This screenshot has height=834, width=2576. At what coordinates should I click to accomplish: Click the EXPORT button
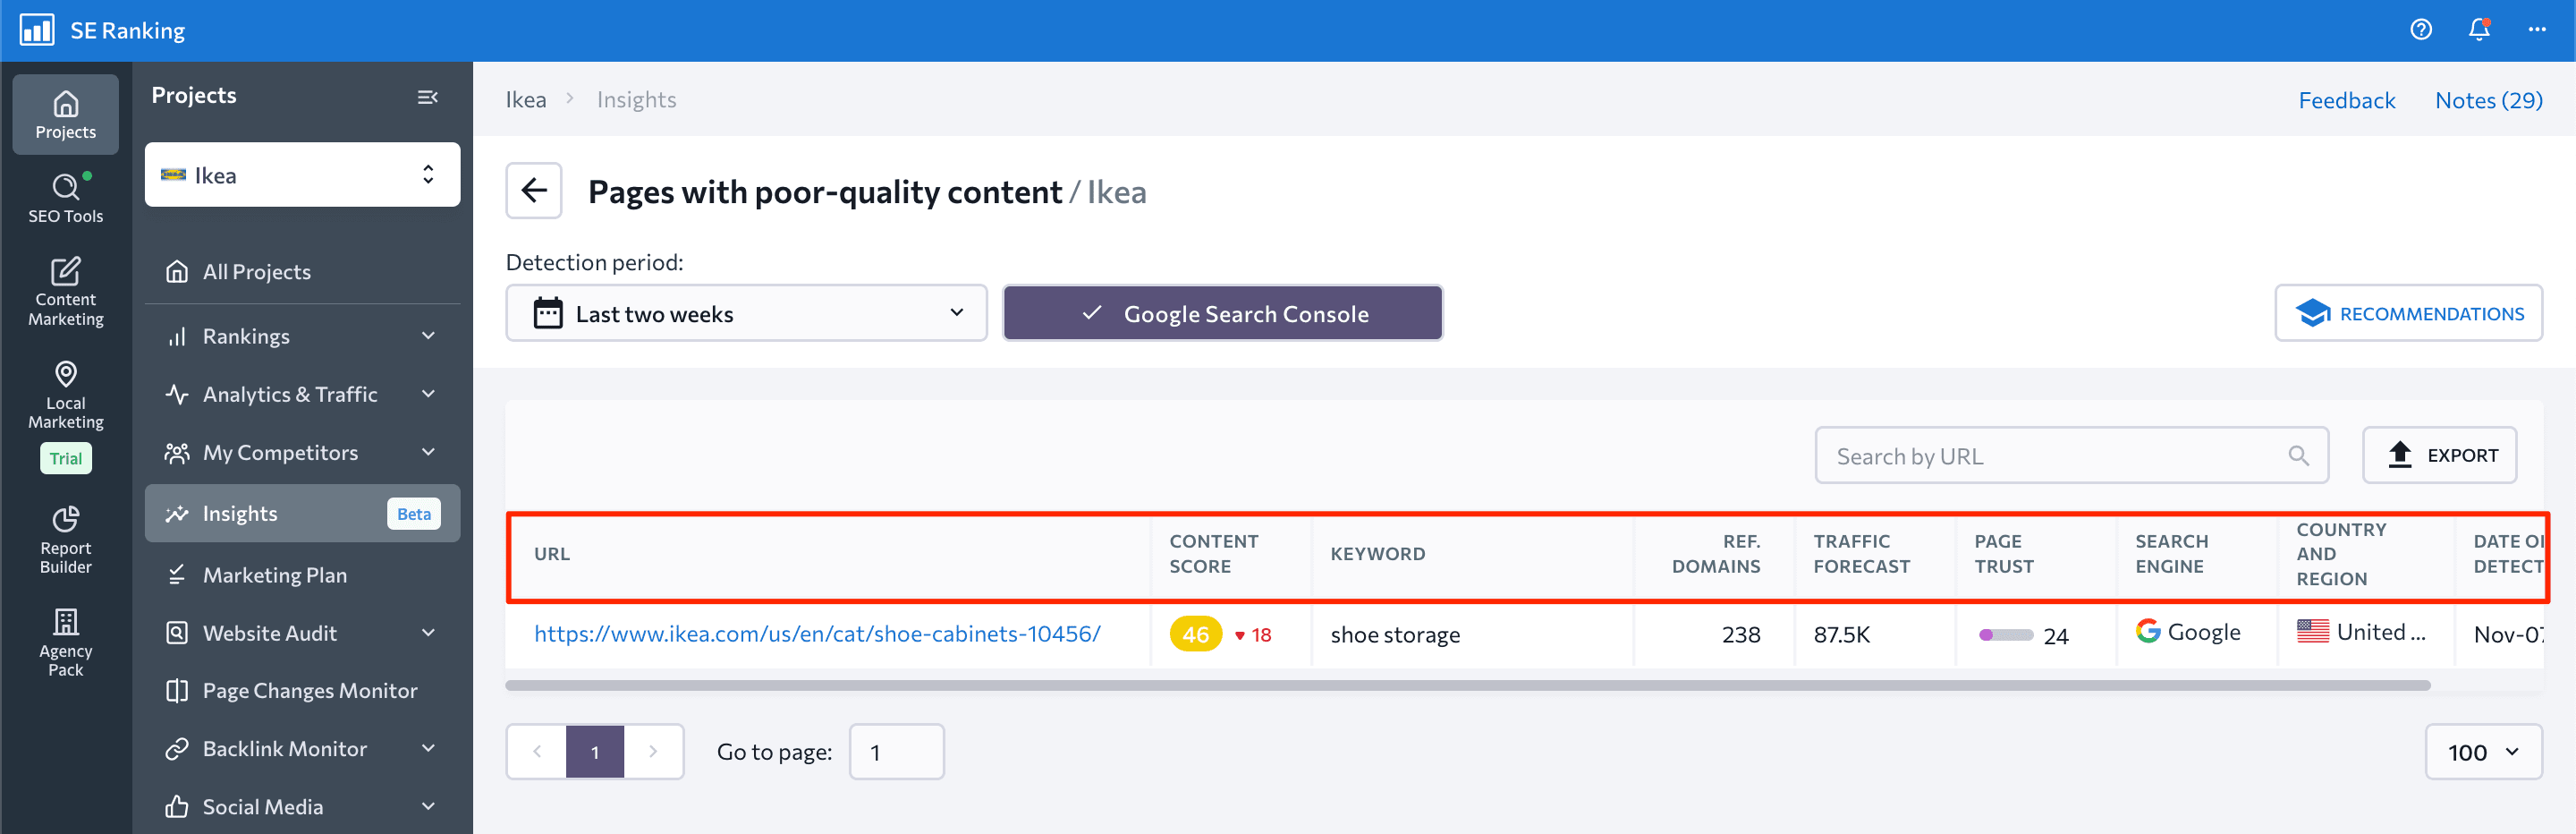(2439, 455)
